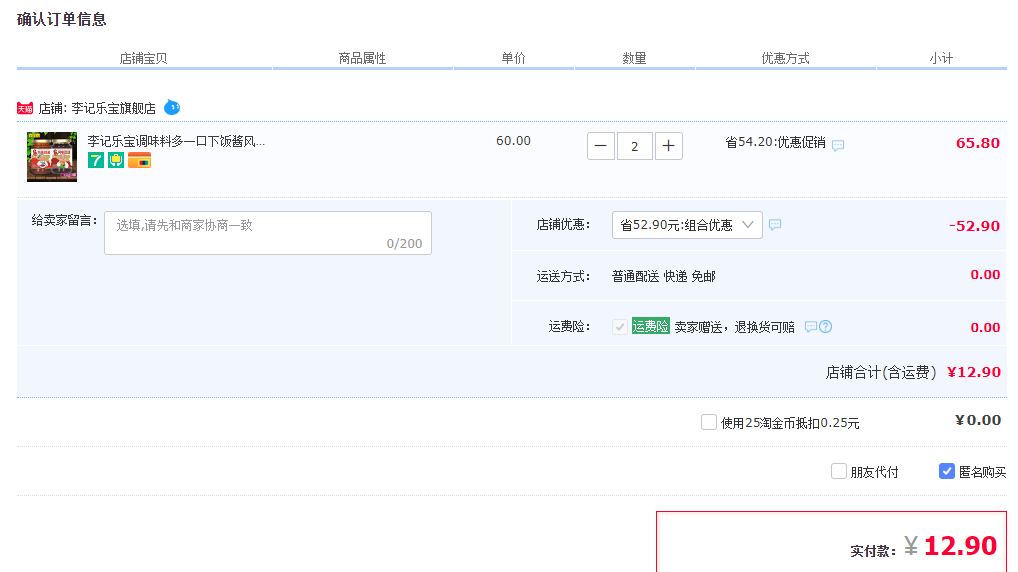Click the 确认订单信息 heading
Viewport: 1018px width, 572px height.
[x=62, y=19]
